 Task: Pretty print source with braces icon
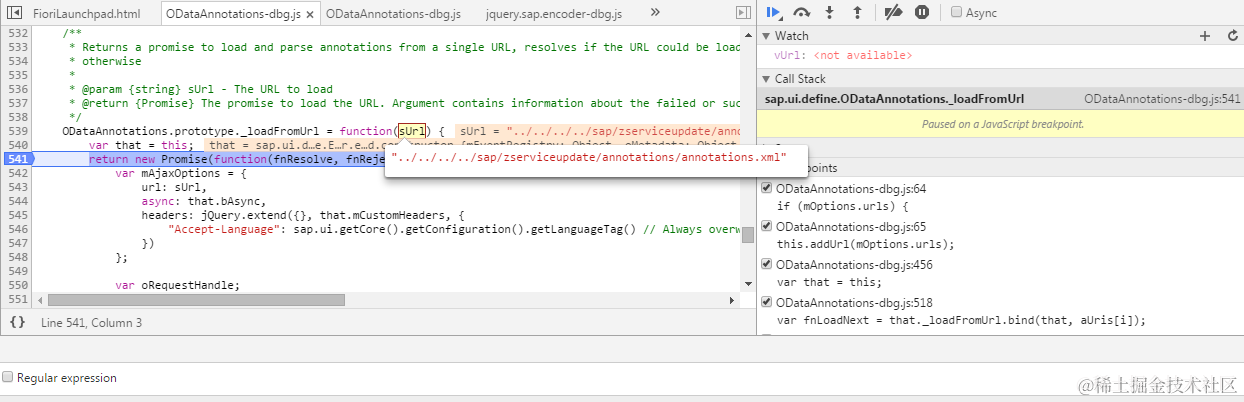tap(17, 322)
